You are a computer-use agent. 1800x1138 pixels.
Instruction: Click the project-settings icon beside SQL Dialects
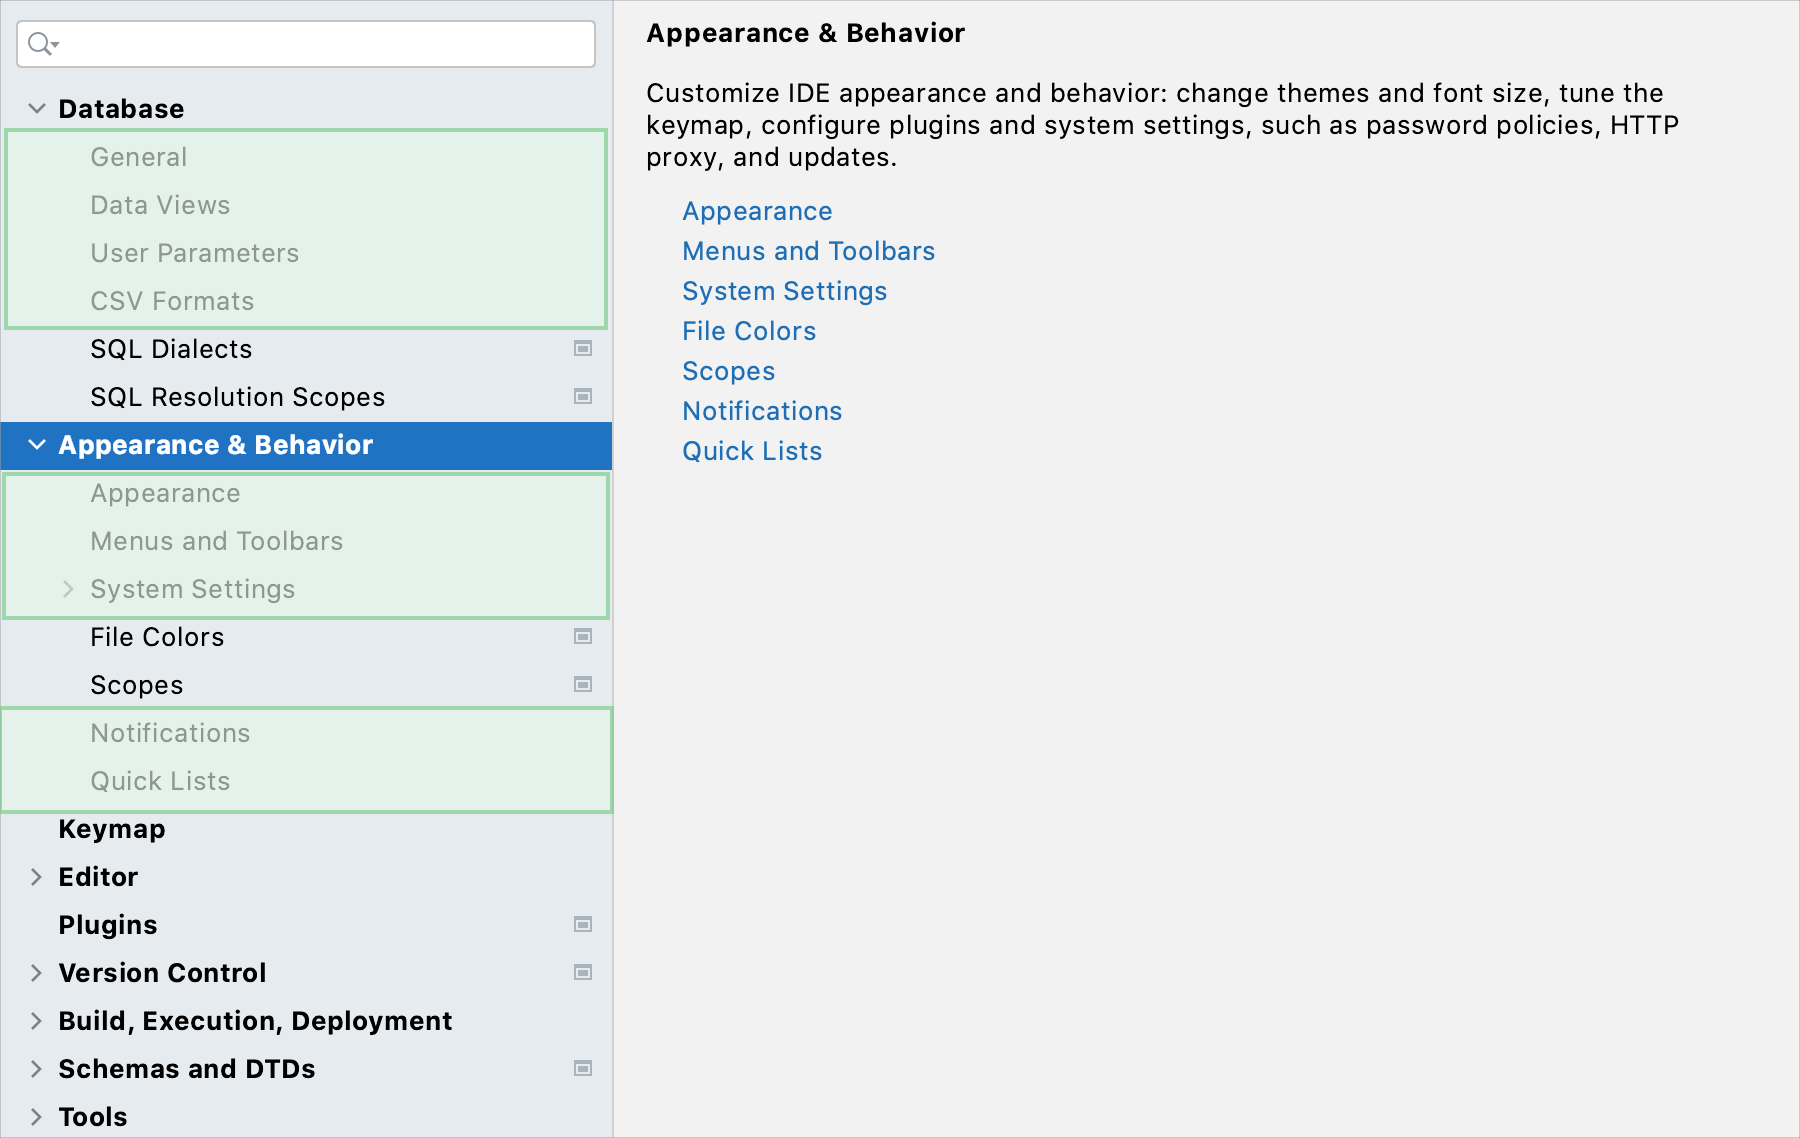point(581,348)
